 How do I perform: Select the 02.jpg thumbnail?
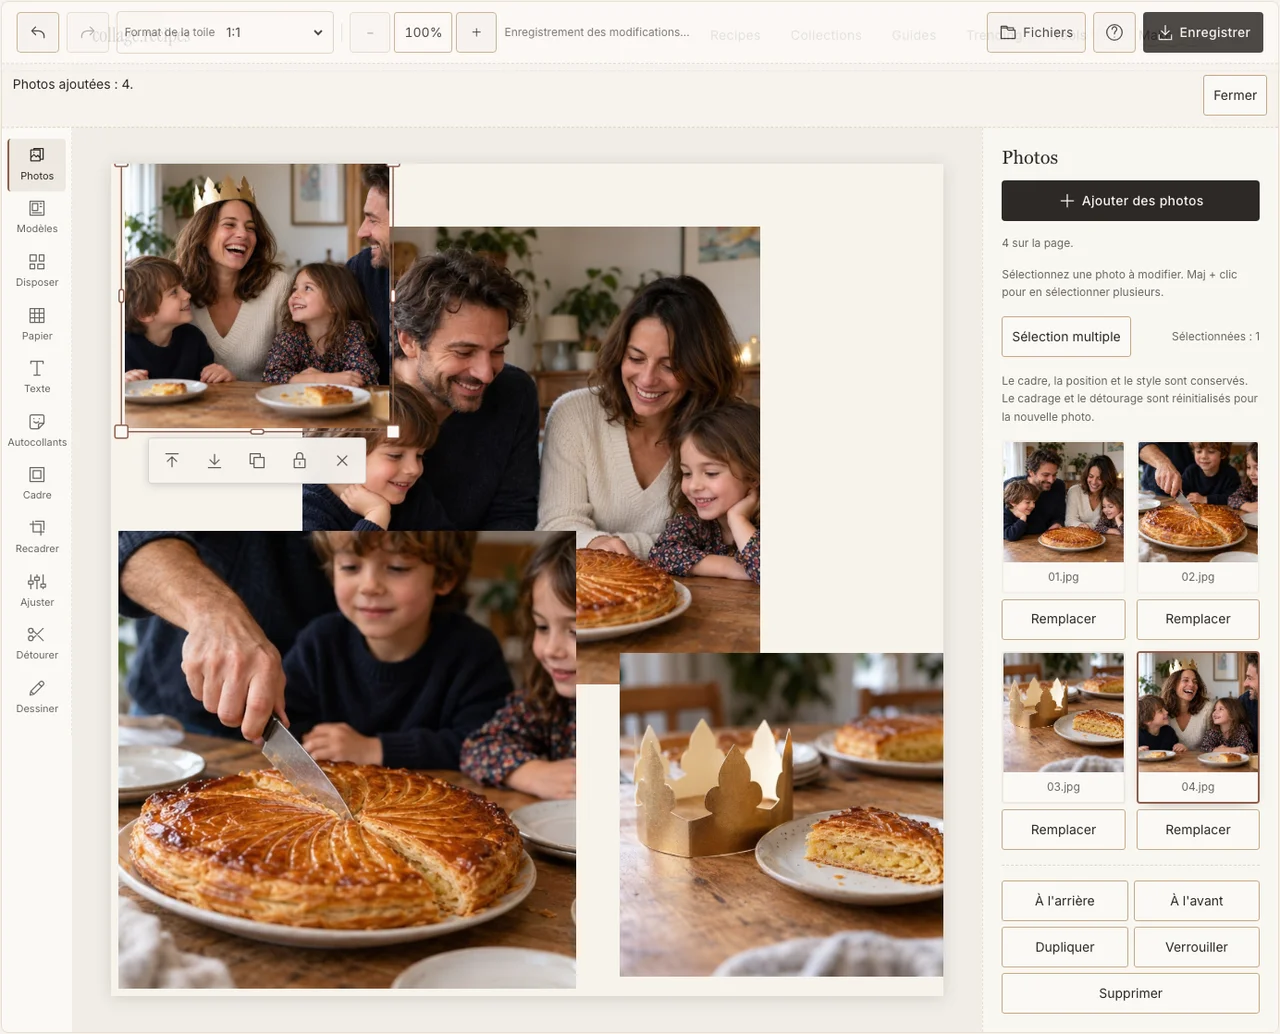(1198, 517)
